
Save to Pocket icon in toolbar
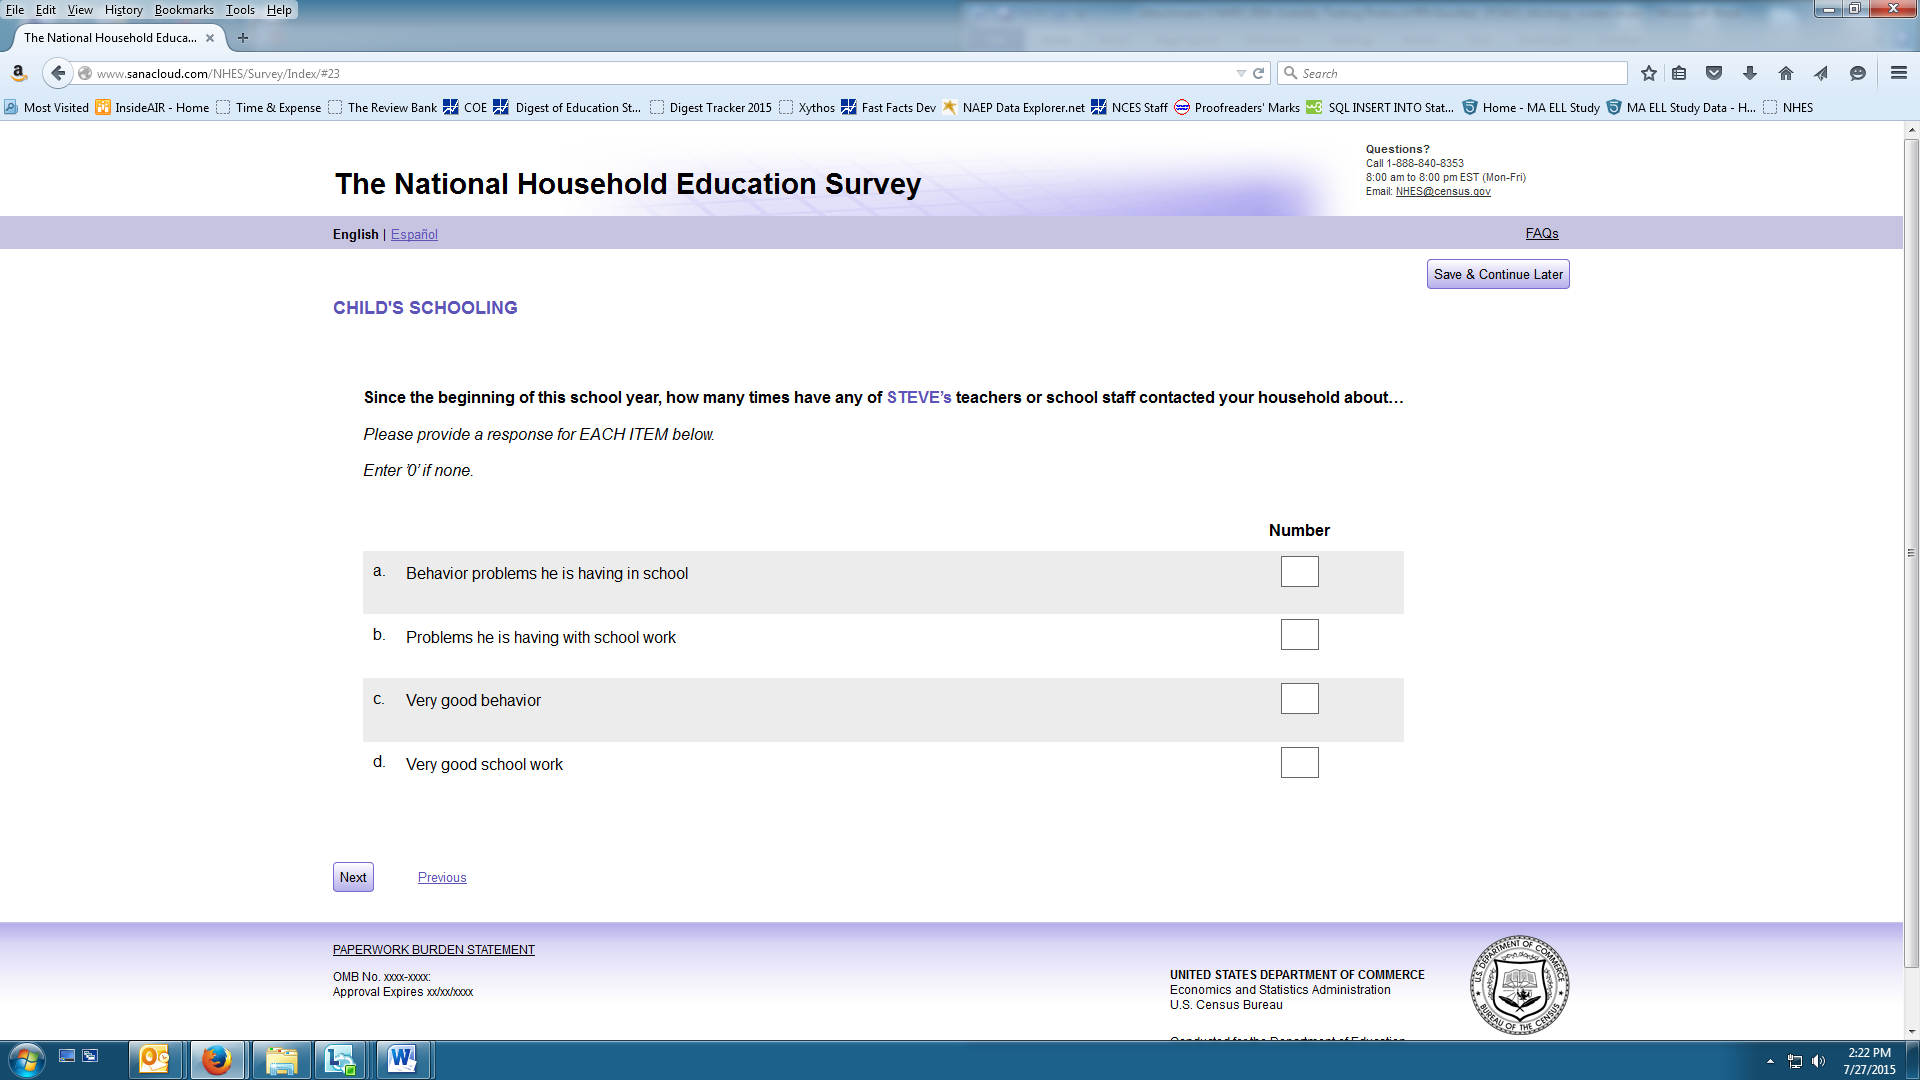1714,73
